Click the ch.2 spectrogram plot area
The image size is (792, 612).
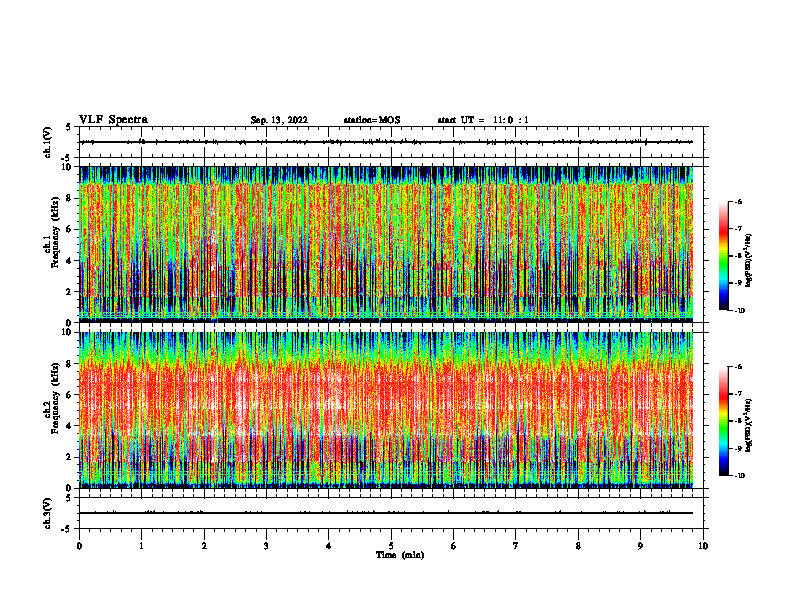(x=386, y=410)
